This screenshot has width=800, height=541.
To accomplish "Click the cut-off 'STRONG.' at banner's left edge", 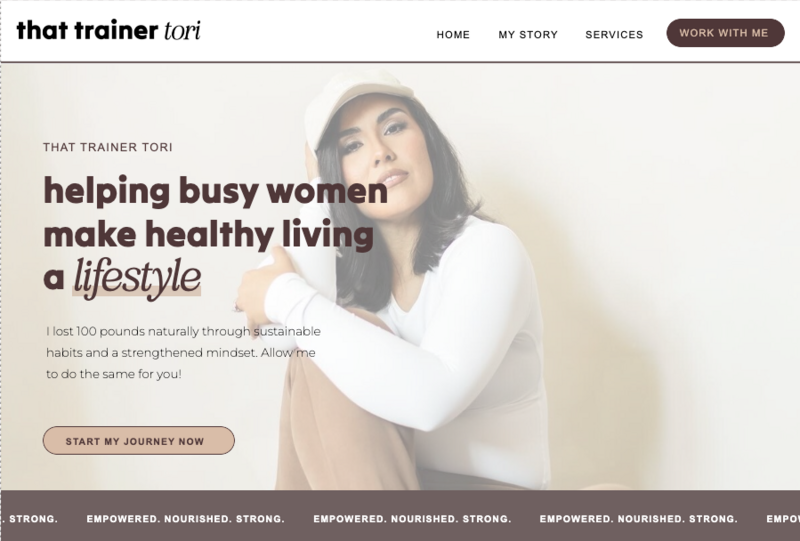I will (x=31, y=519).
